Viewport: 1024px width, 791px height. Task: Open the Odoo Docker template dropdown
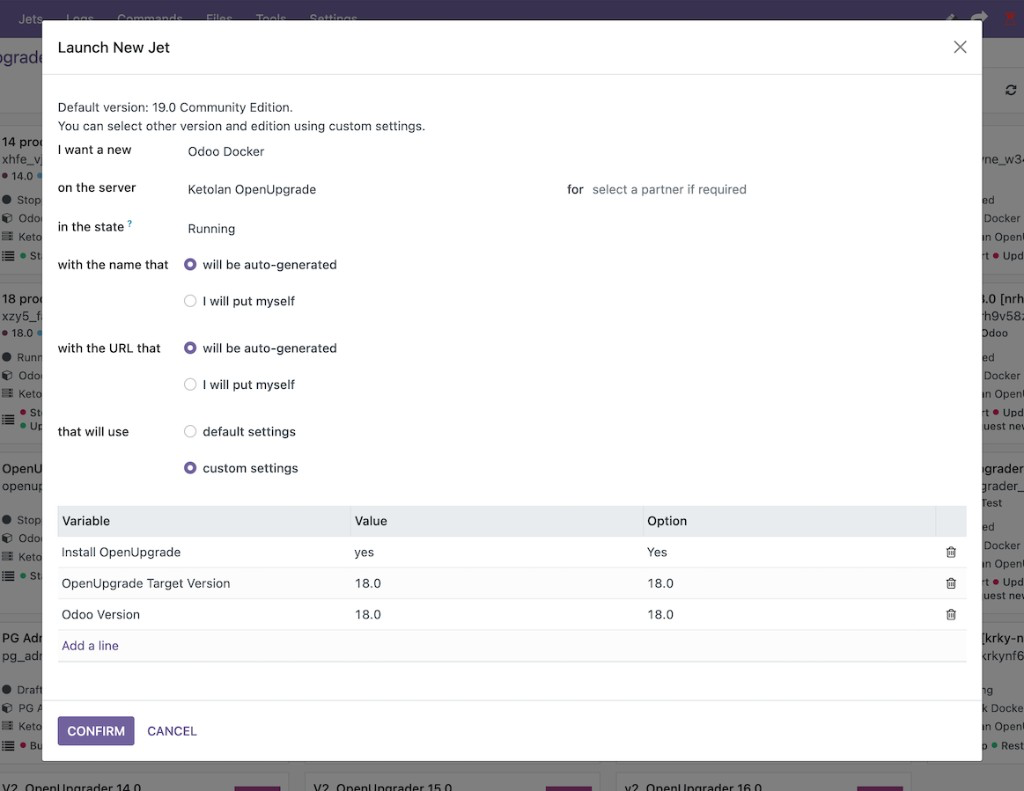pyautogui.click(x=370, y=152)
